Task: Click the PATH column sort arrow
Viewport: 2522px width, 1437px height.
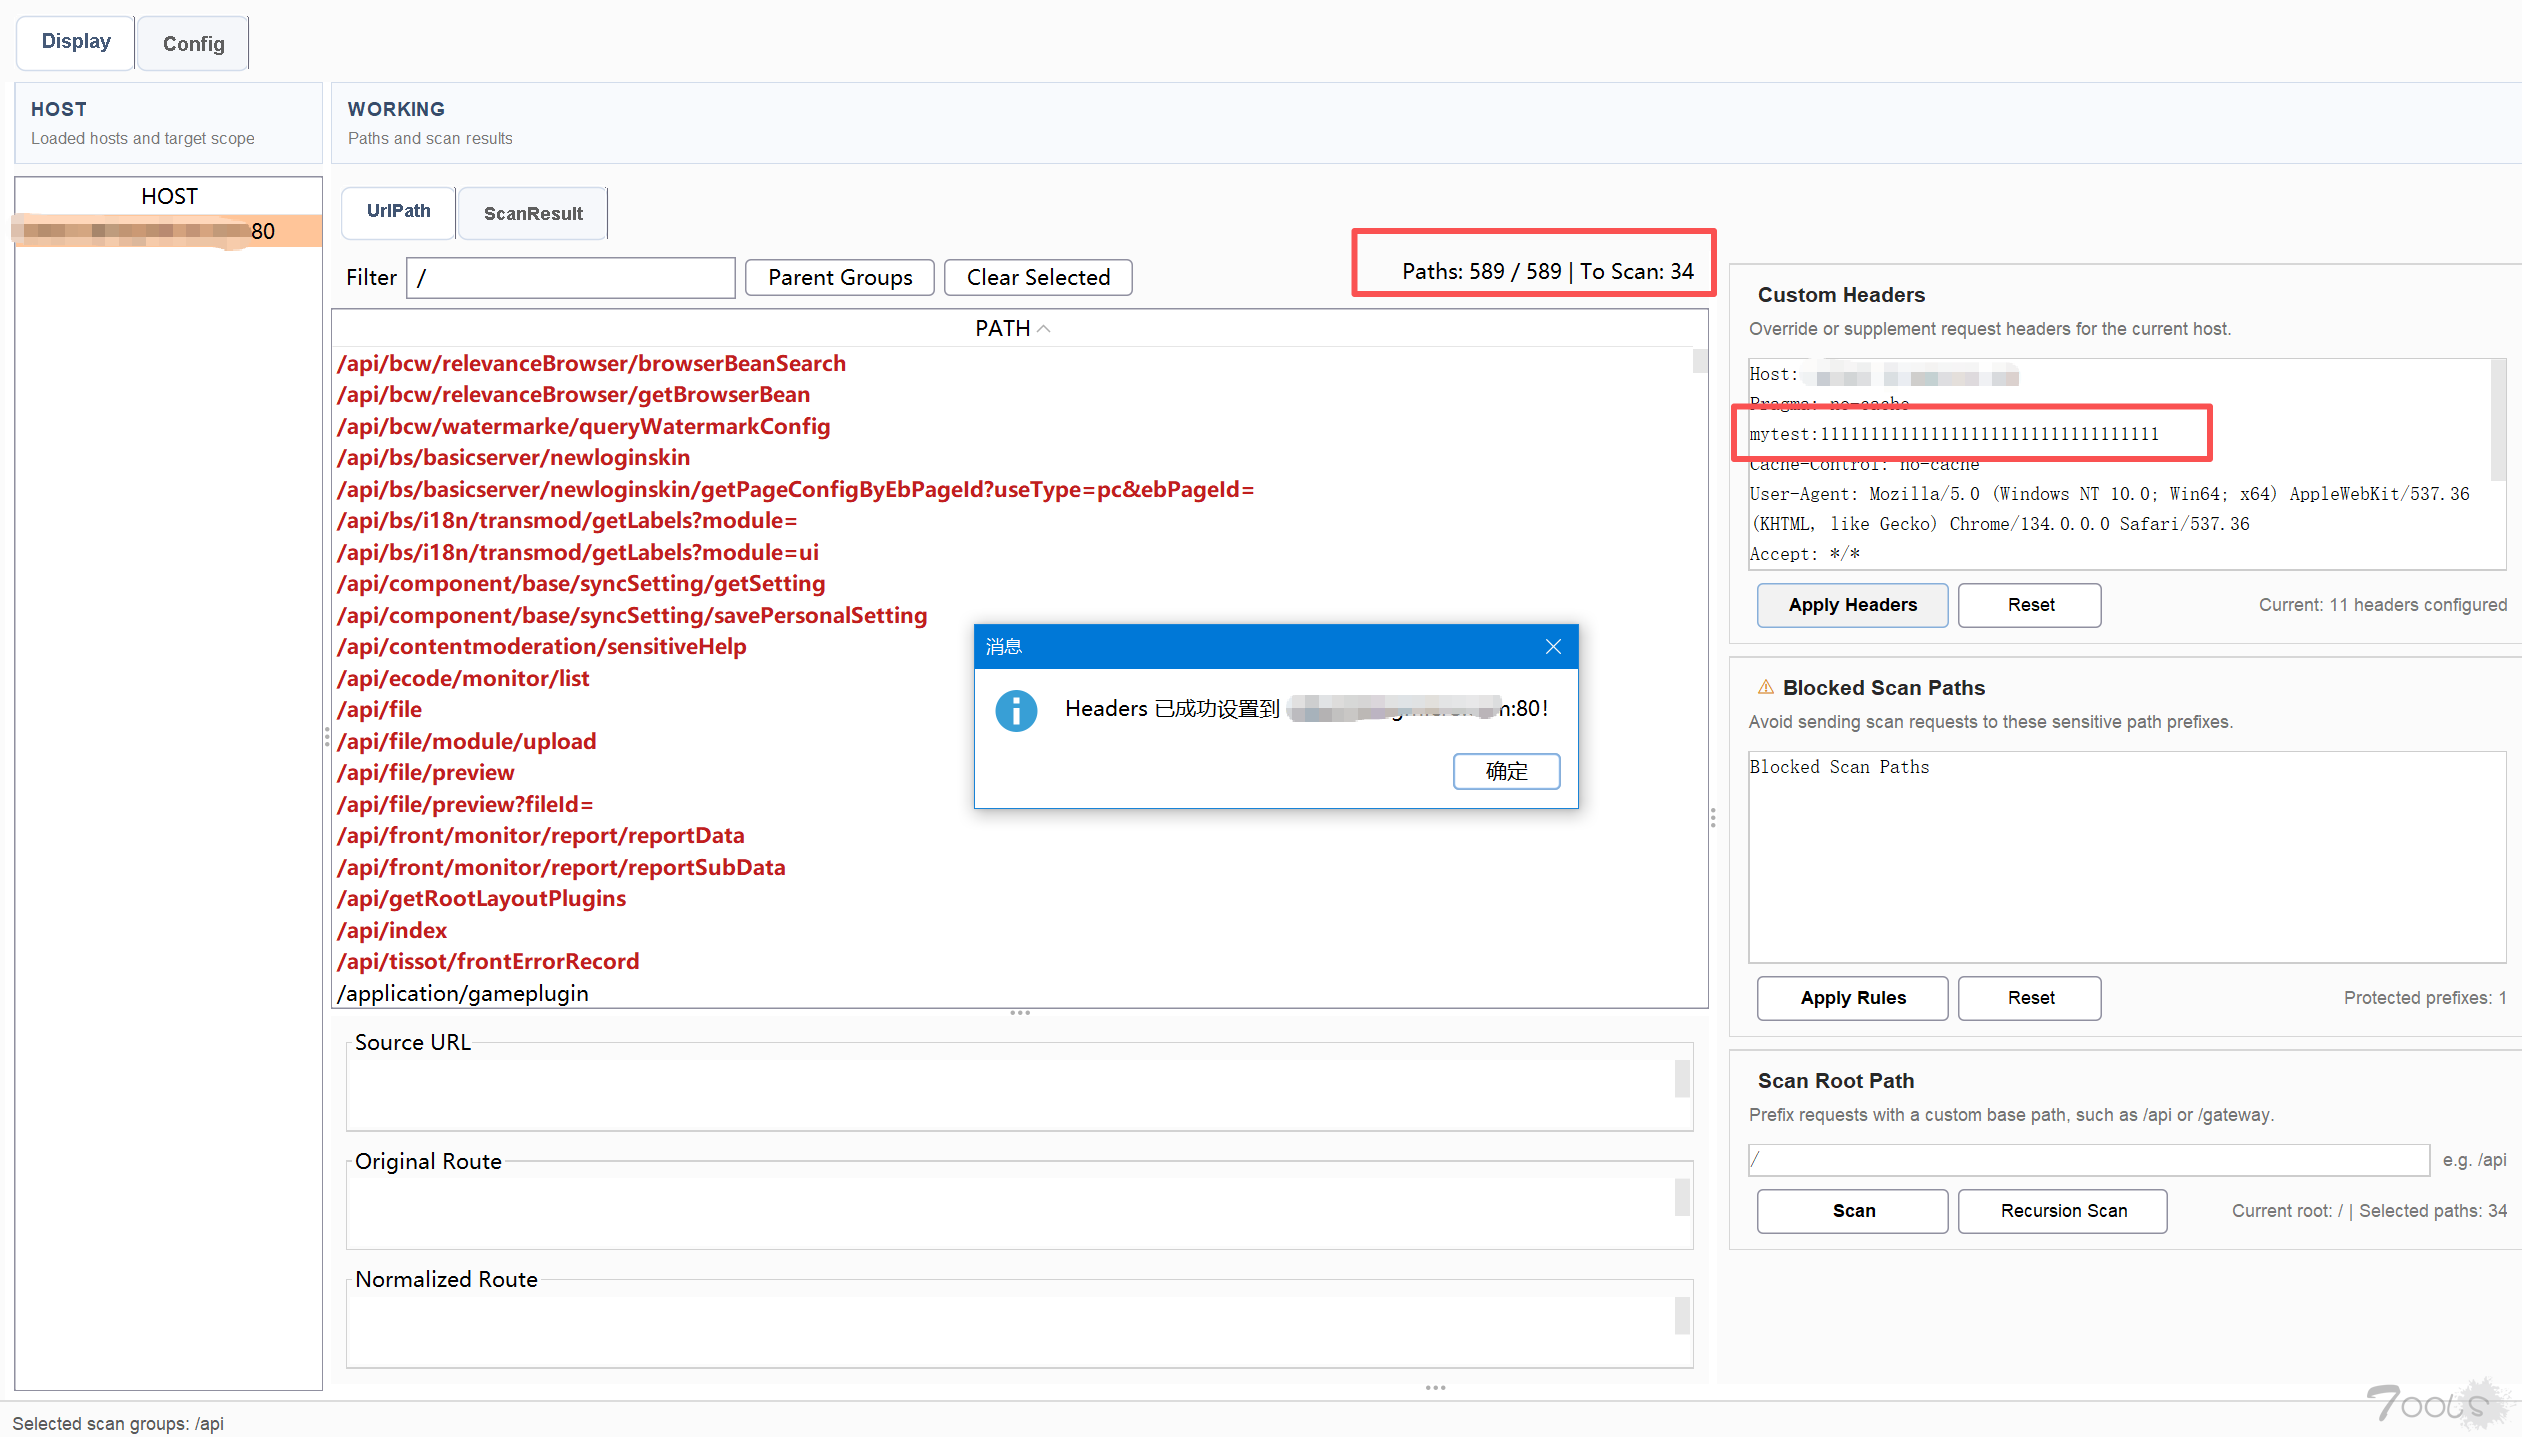Action: click(x=1044, y=329)
